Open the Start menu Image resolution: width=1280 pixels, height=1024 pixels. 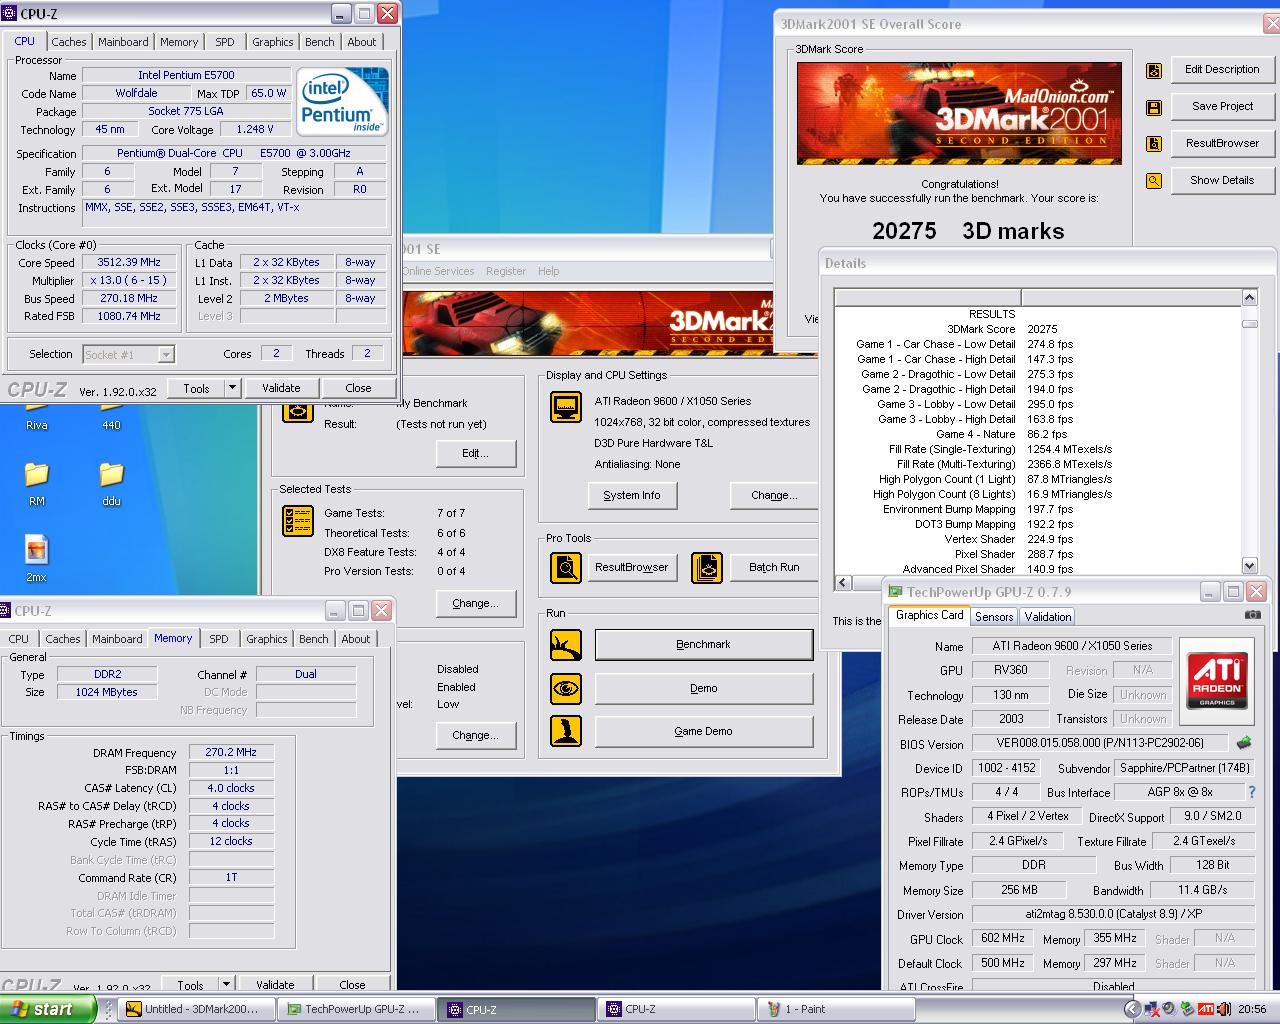tap(48, 1009)
